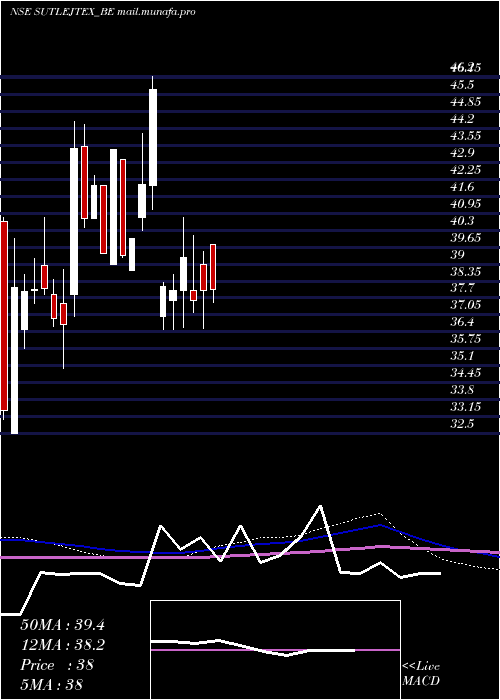This screenshot has width=500, height=700.
Task: Select the 41.6 price axis label
Action: point(462,187)
